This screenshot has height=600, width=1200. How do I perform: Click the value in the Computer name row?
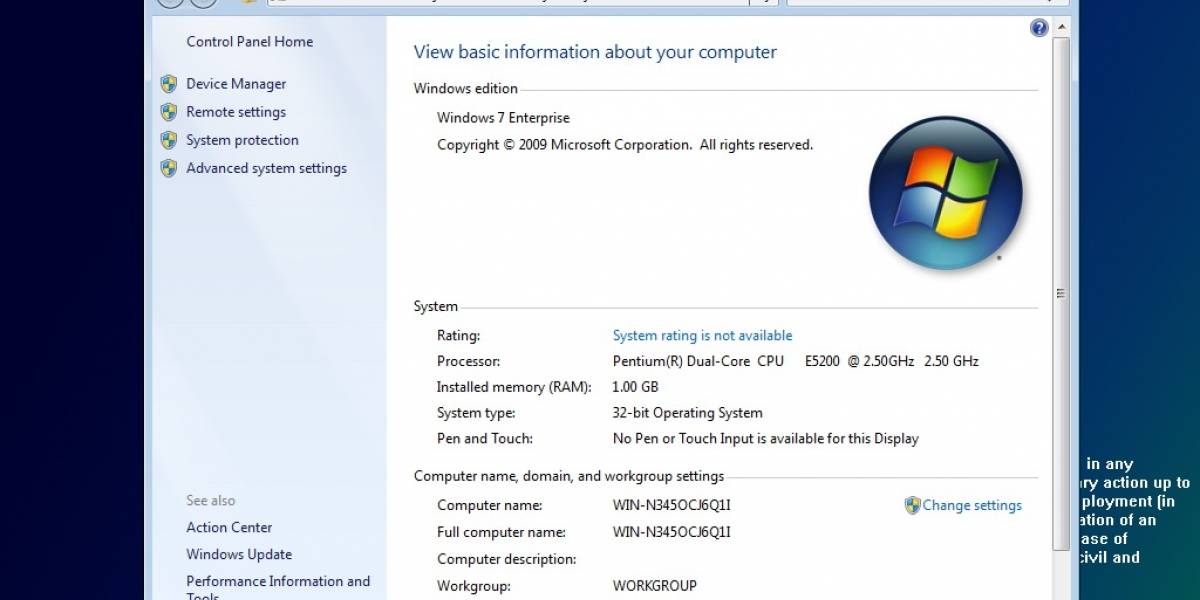click(671, 506)
